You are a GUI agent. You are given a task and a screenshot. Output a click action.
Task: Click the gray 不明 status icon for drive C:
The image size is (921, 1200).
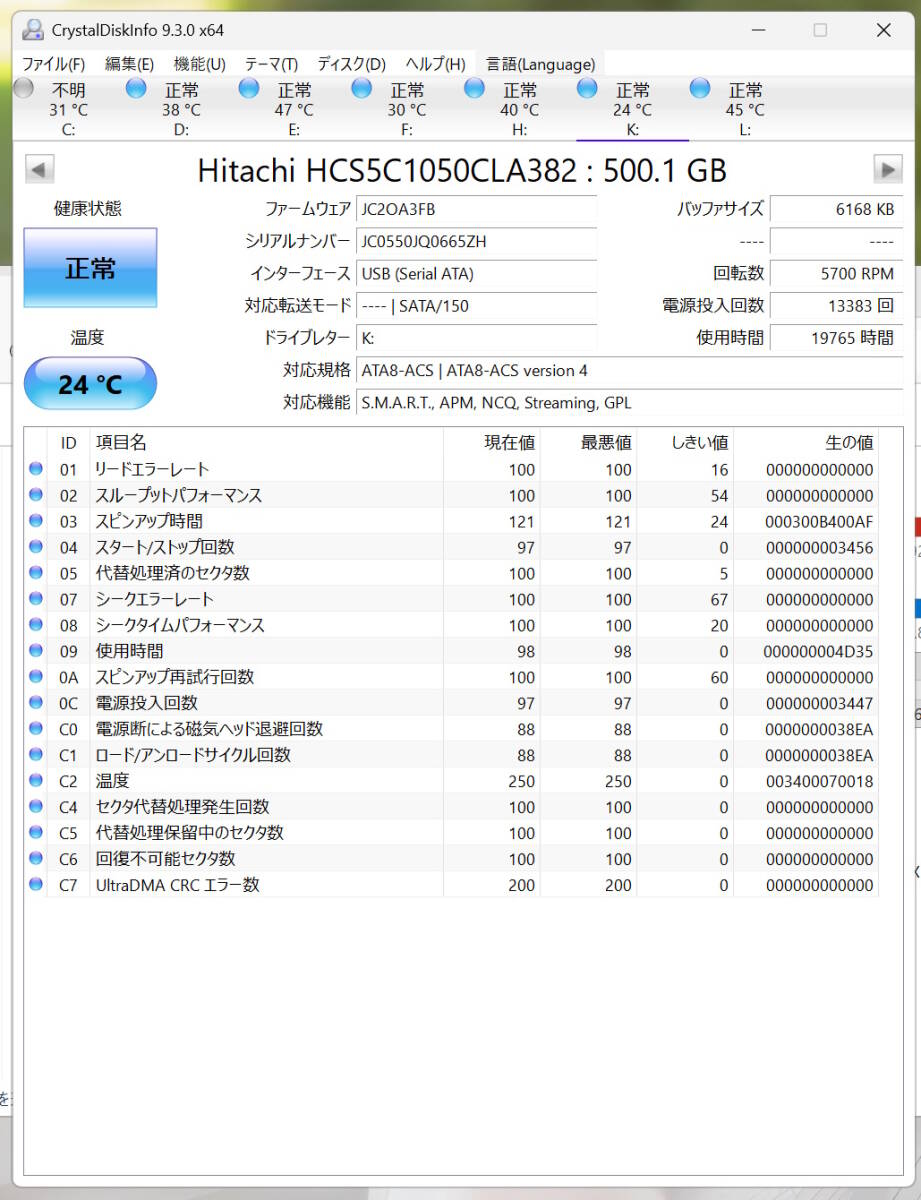click(x=23, y=88)
